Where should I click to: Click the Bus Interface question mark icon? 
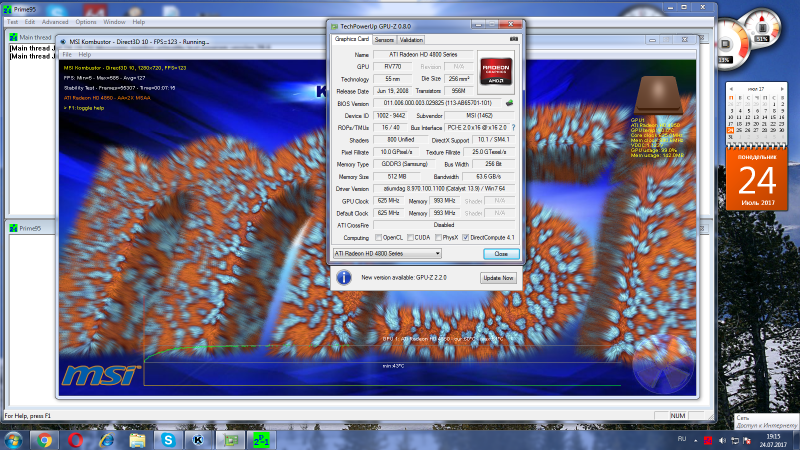click(x=513, y=128)
